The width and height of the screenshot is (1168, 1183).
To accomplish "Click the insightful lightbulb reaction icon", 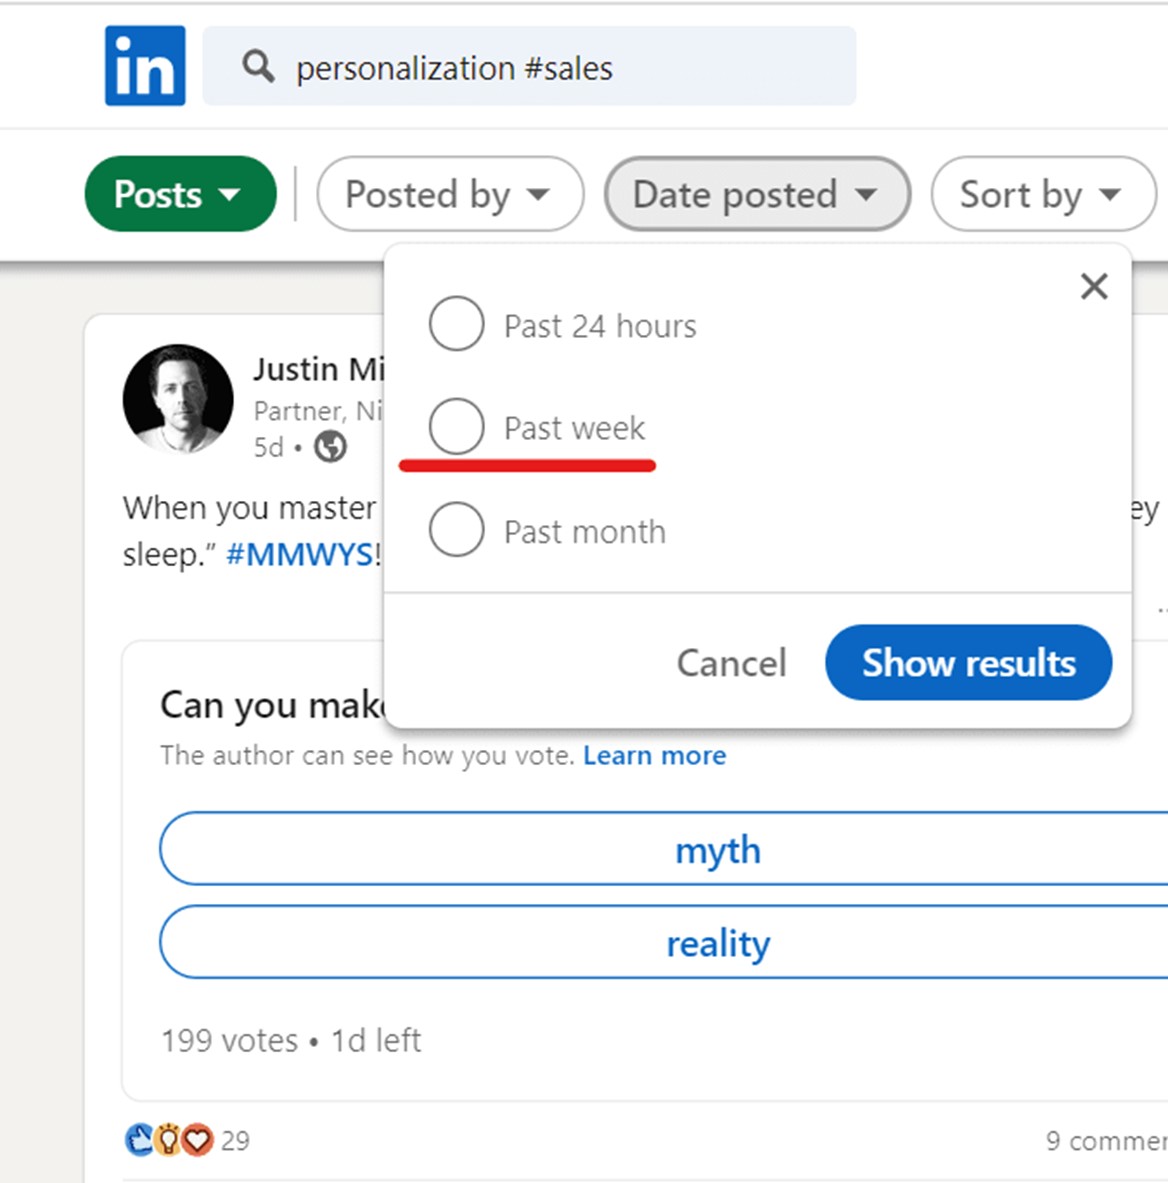I will coord(168,1139).
